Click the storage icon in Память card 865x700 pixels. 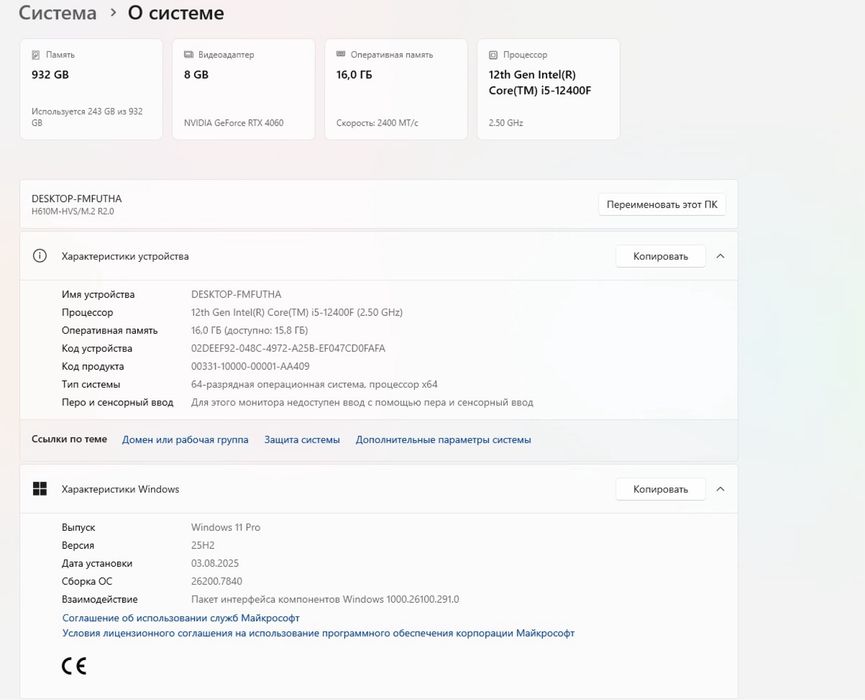(x=36, y=55)
